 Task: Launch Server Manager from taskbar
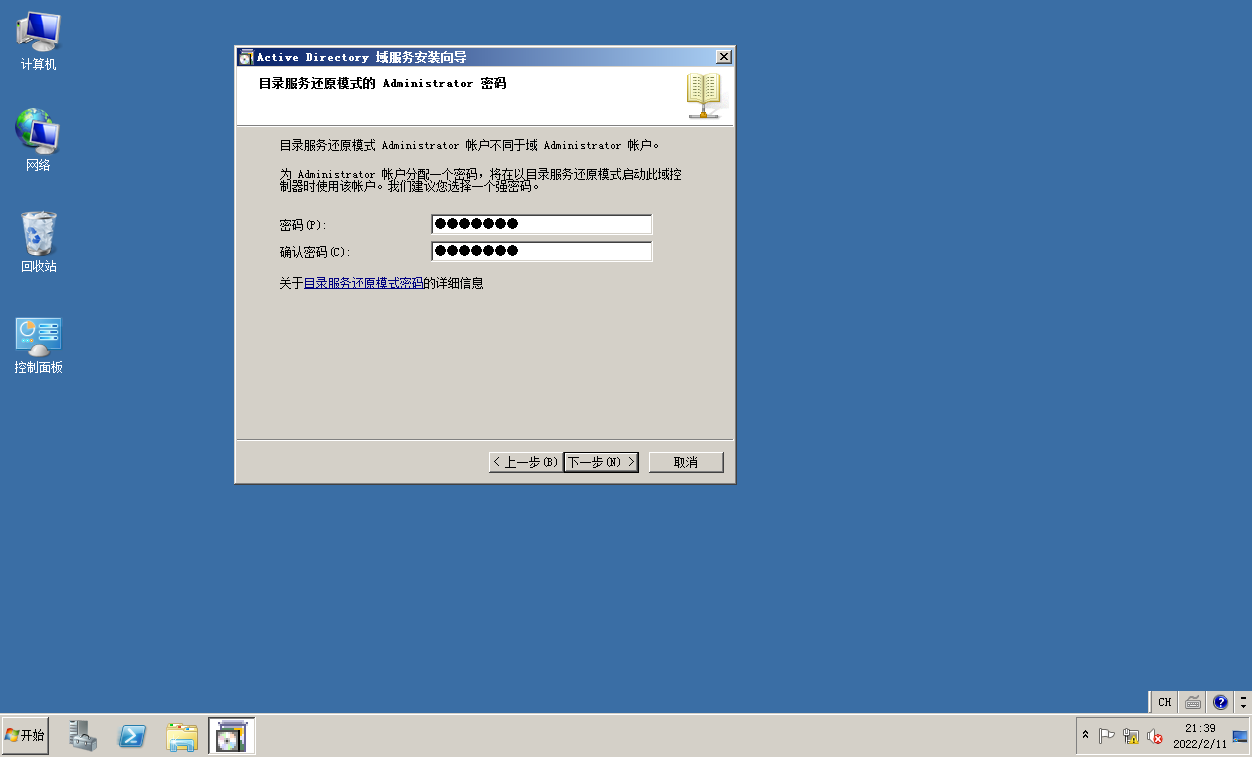point(83,736)
